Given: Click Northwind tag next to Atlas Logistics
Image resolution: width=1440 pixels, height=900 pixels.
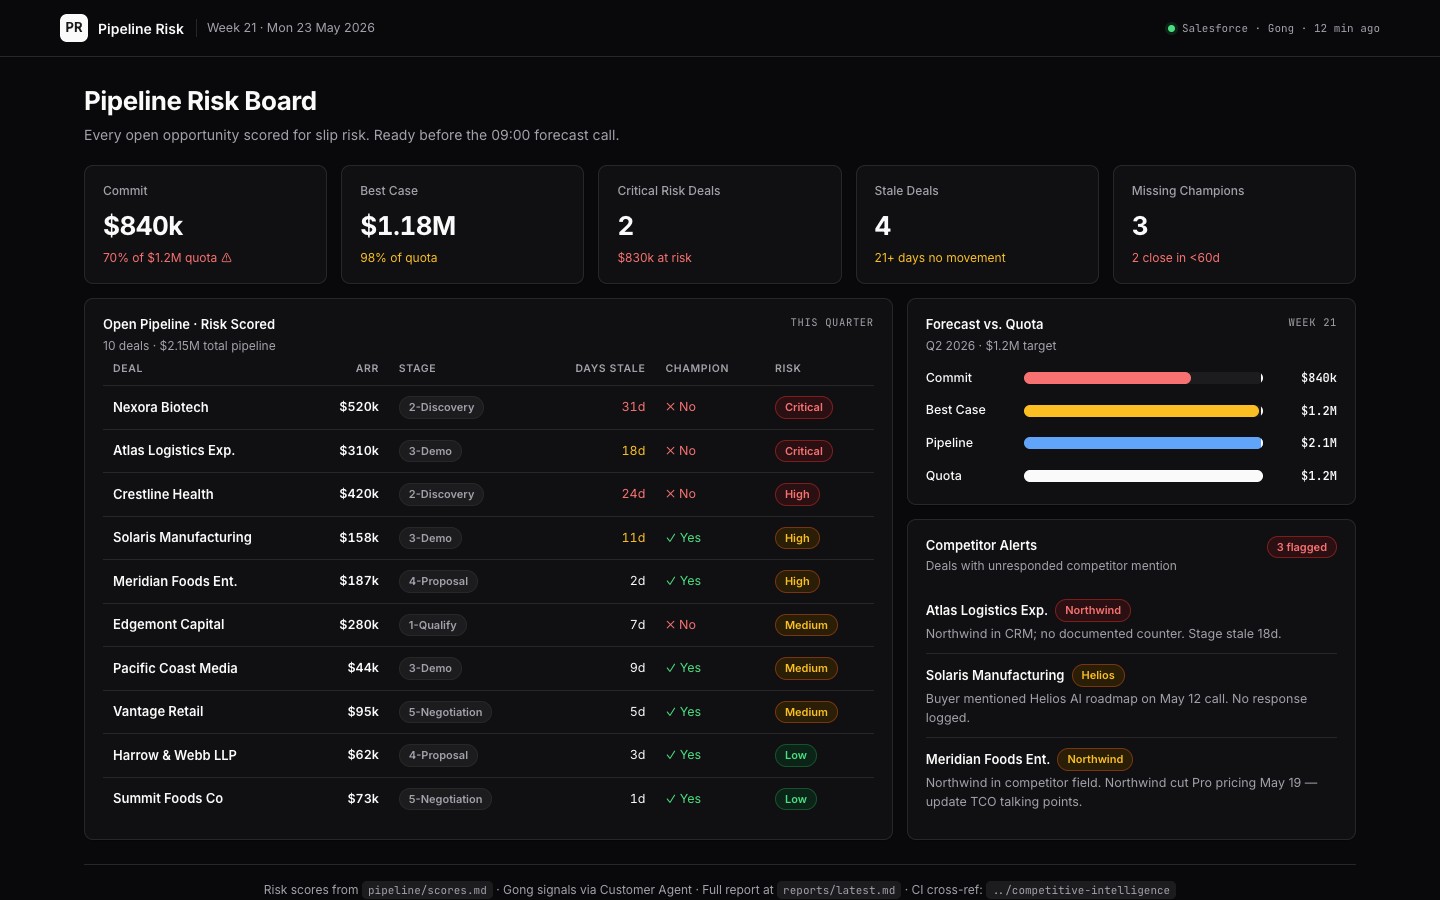Looking at the screenshot, I should (x=1093, y=610).
